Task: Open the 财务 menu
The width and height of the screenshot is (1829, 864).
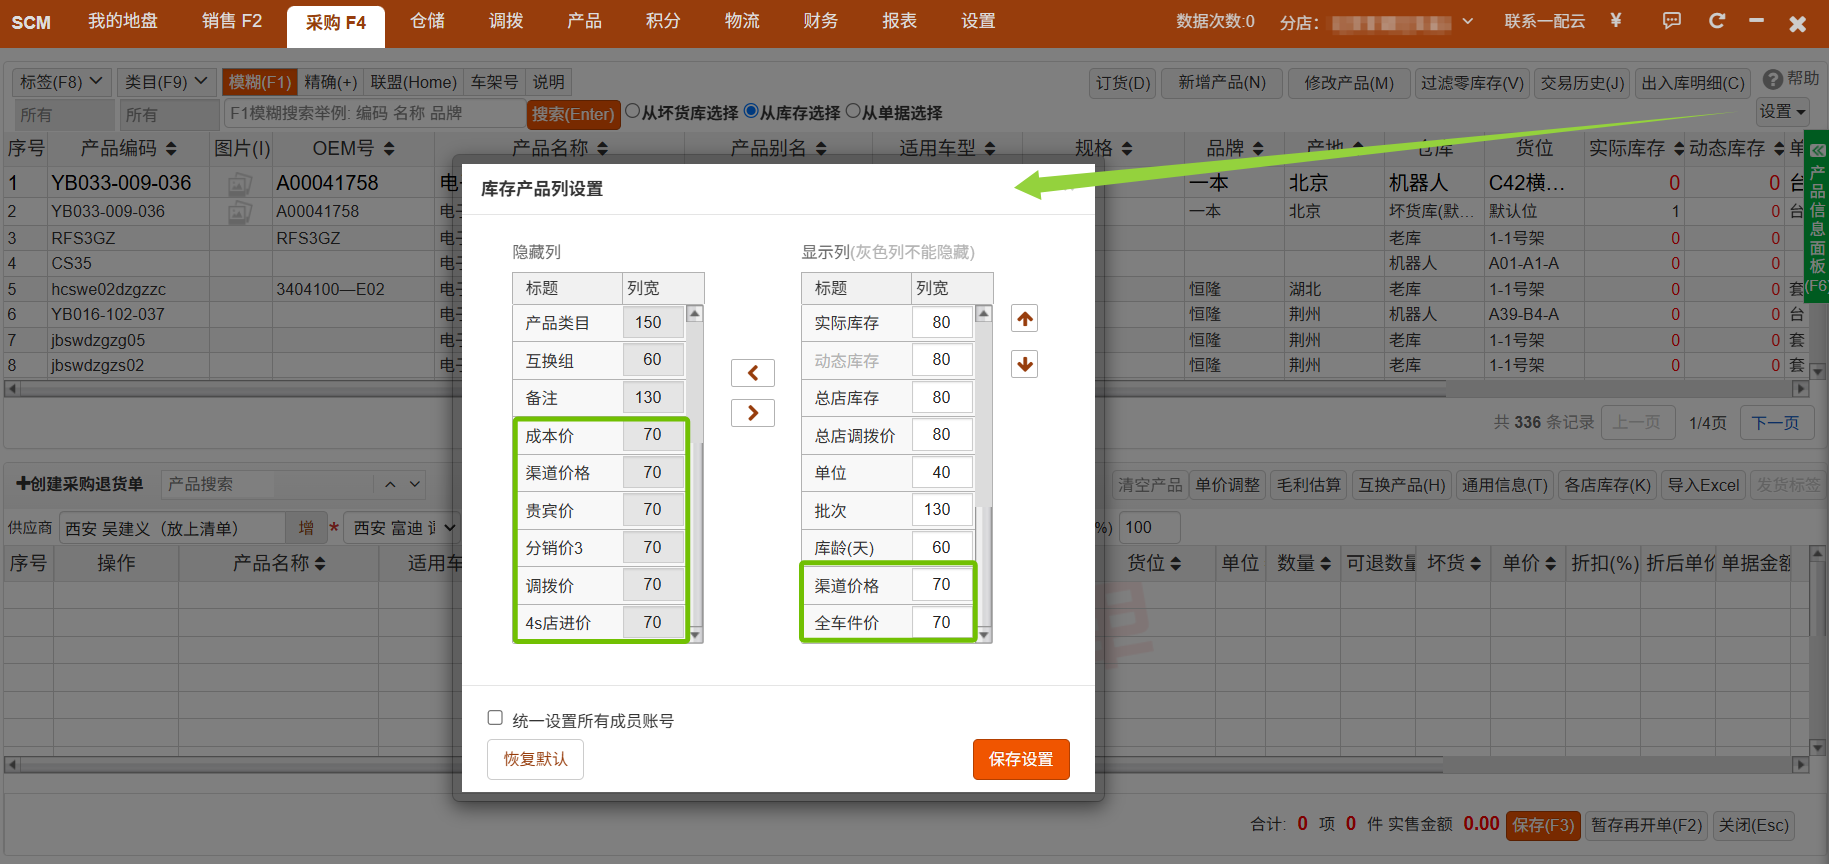Action: click(x=821, y=21)
